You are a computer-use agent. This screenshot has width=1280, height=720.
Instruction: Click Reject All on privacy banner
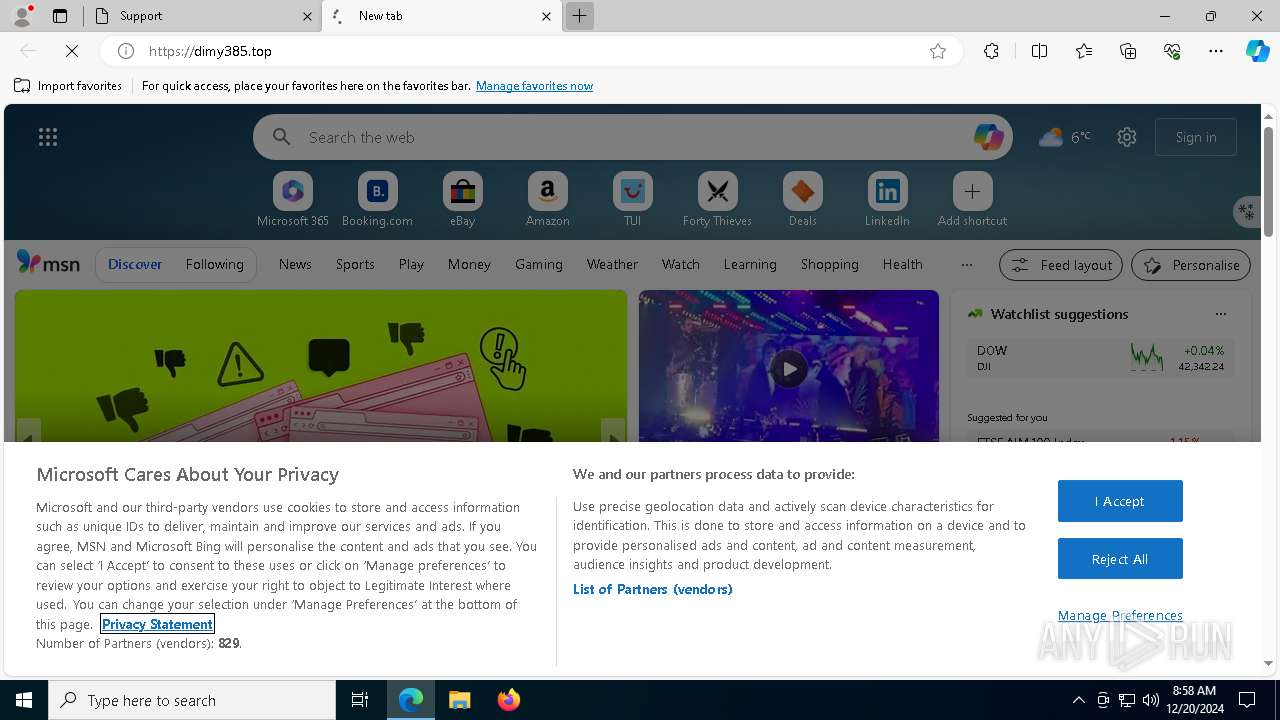point(1120,559)
